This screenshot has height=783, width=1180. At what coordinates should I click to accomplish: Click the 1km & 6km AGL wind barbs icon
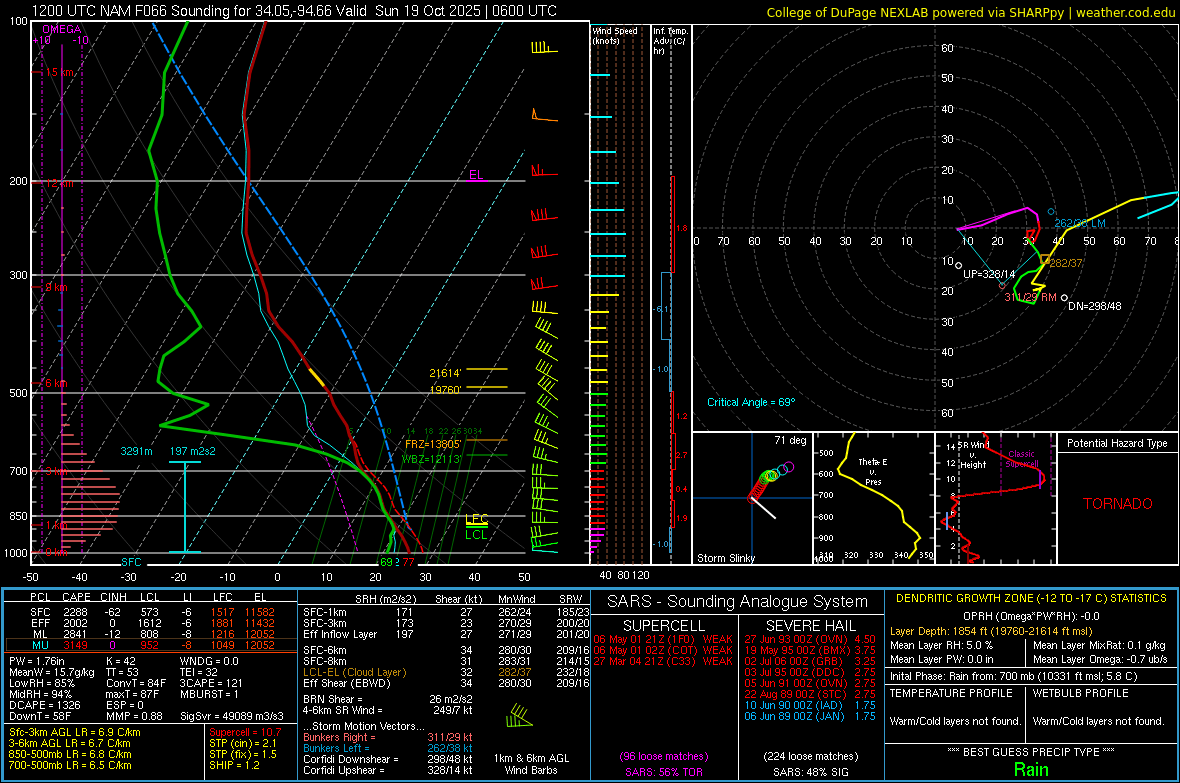pyautogui.click(x=519, y=716)
